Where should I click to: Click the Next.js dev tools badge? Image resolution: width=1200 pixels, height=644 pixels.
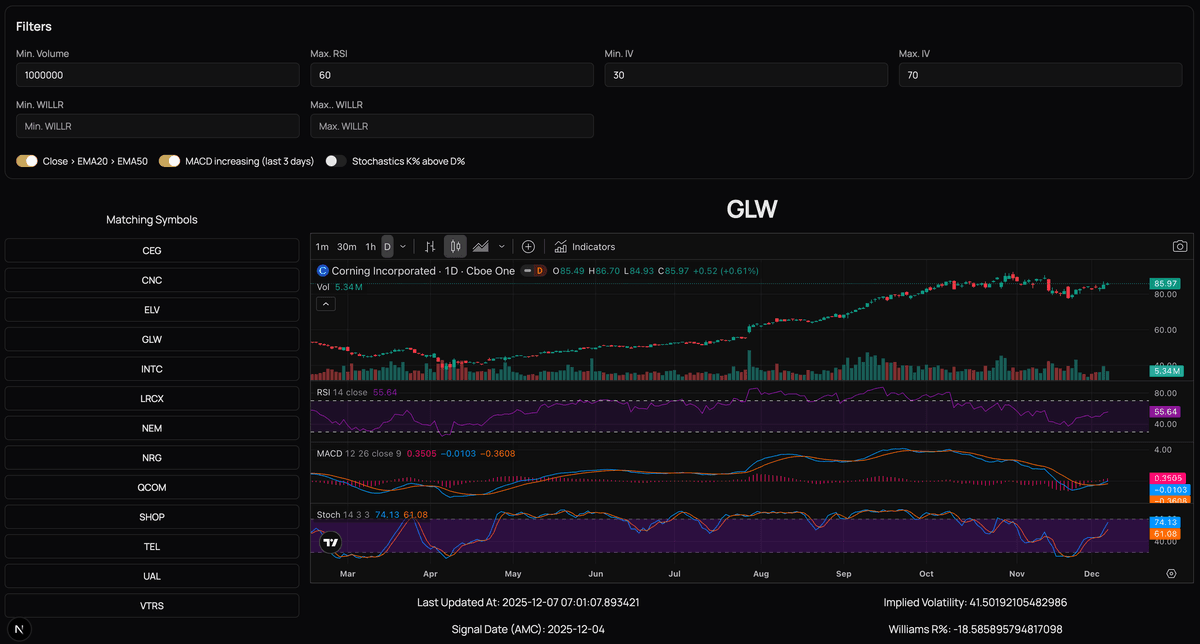[x=20, y=628]
